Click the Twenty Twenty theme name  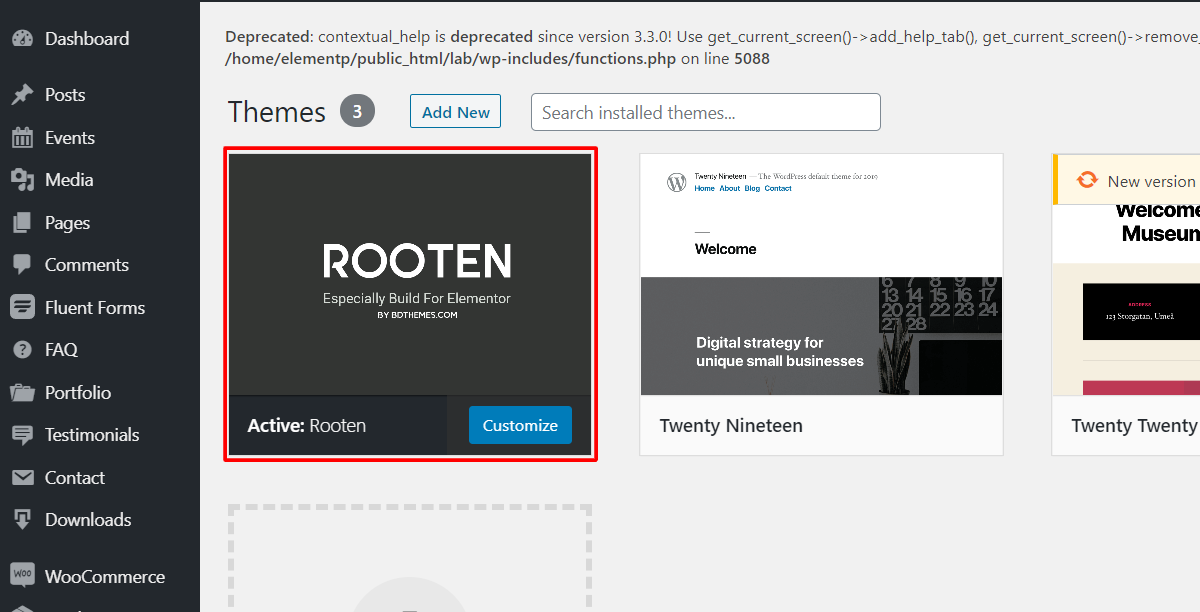(x=1134, y=426)
